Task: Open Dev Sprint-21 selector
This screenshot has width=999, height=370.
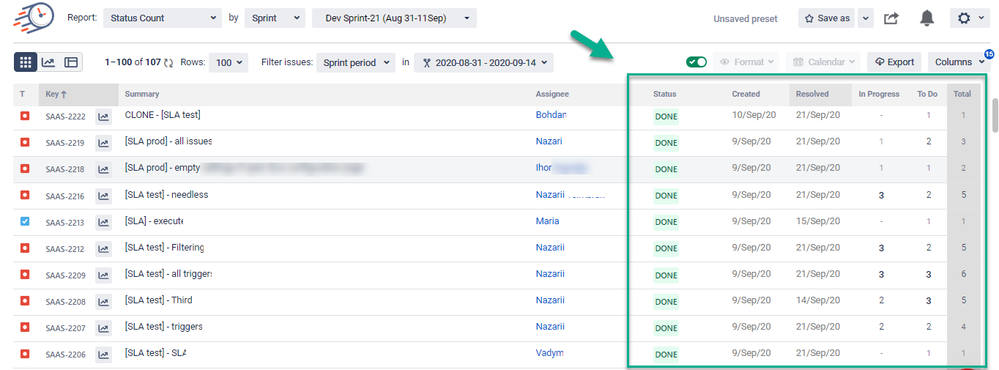Action: [394, 18]
